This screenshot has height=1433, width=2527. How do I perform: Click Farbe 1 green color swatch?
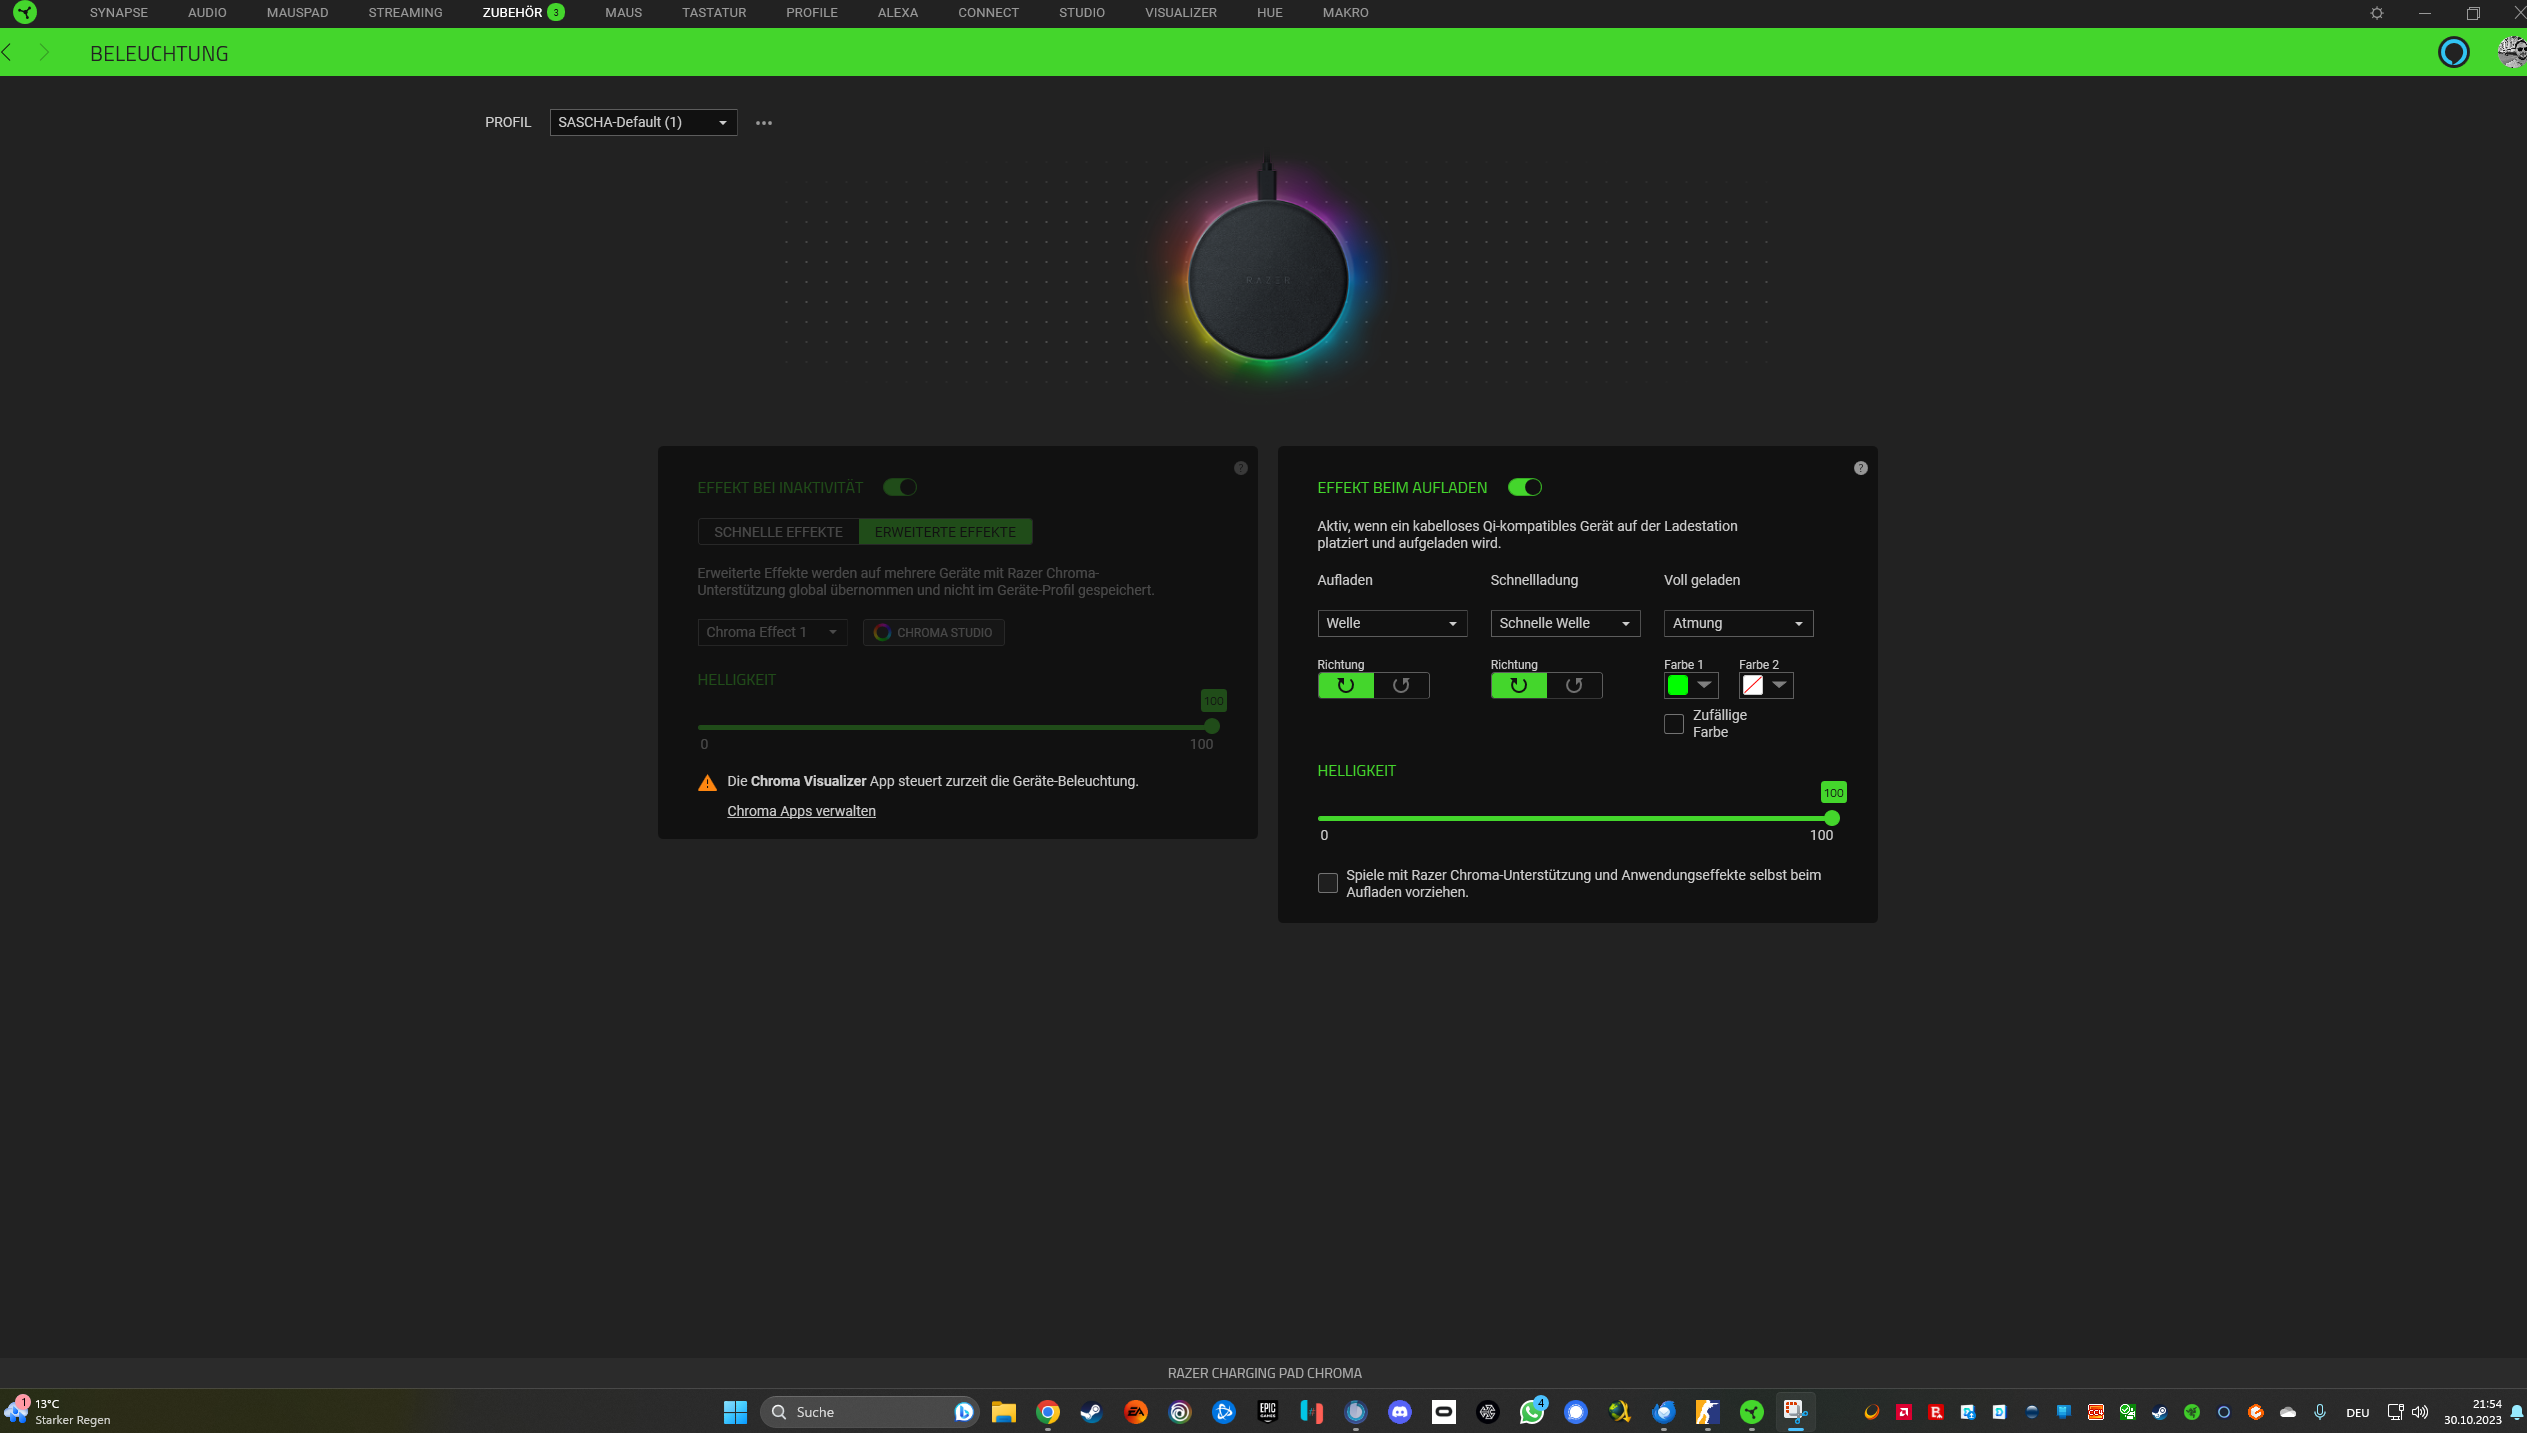tap(1678, 685)
